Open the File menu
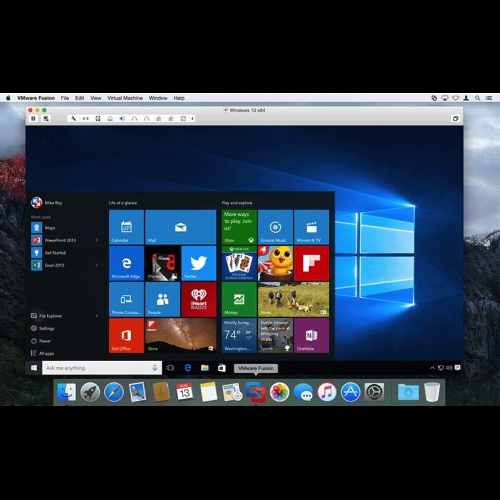Image resolution: width=500 pixels, height=500 pixels. [x=65, y=98]
